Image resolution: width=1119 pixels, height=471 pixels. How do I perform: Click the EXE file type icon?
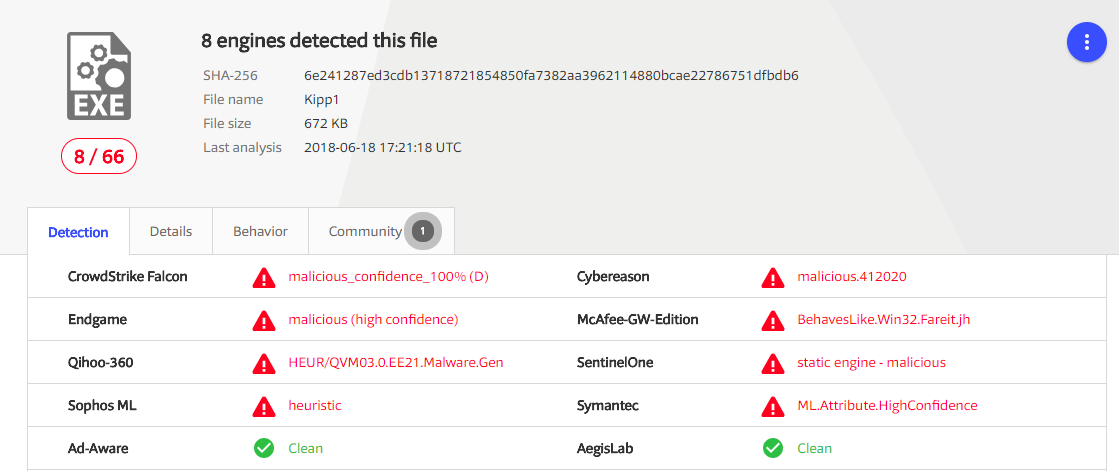tap(99, 76)
